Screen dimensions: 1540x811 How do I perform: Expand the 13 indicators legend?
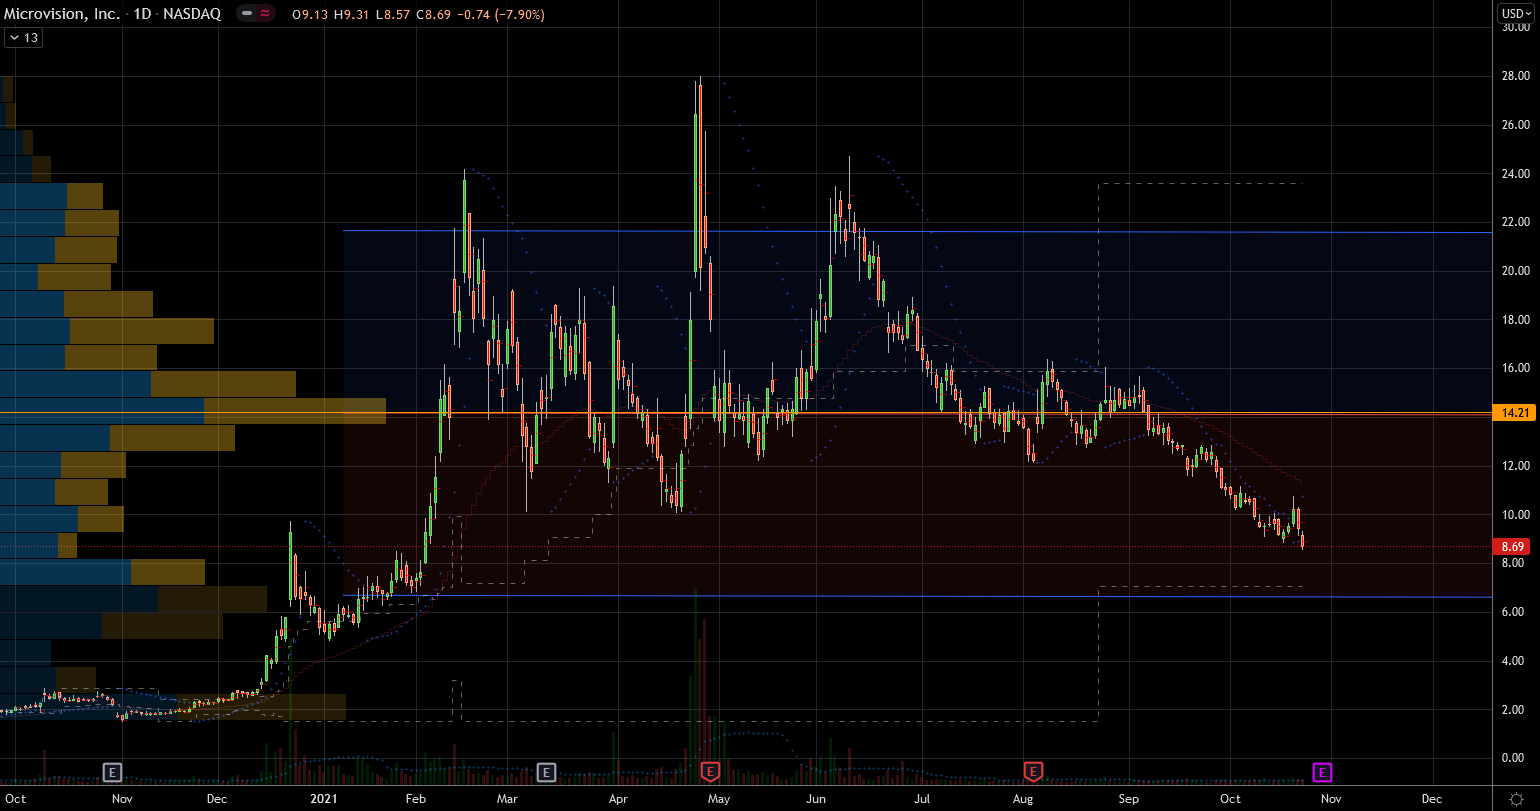coord(22,37)
